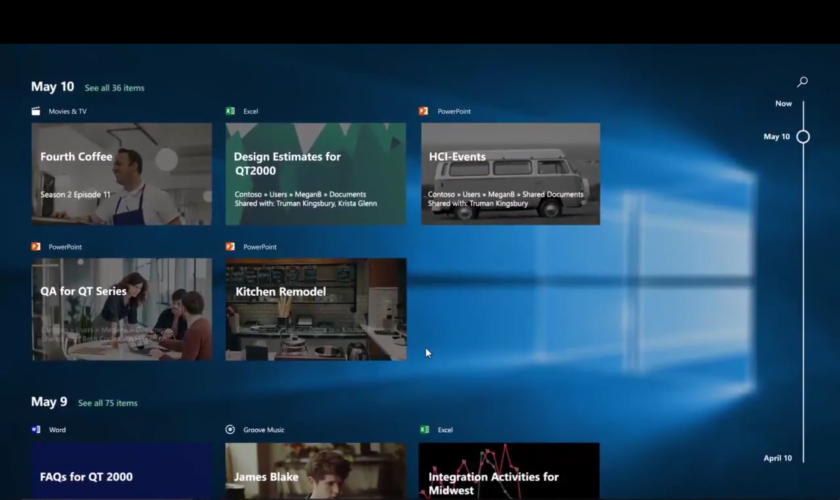Open the HCI-Events presentation card
The image size is (840, 500).
click(510, 173)
